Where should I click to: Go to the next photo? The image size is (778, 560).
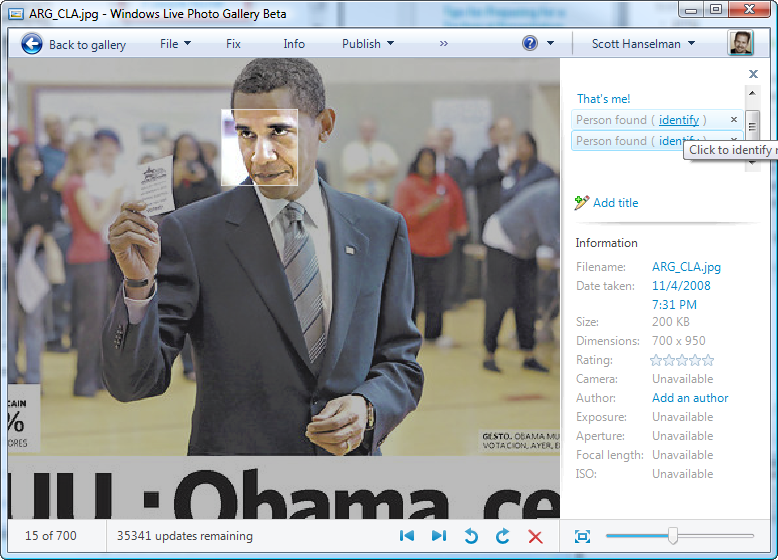click(438, 536)
